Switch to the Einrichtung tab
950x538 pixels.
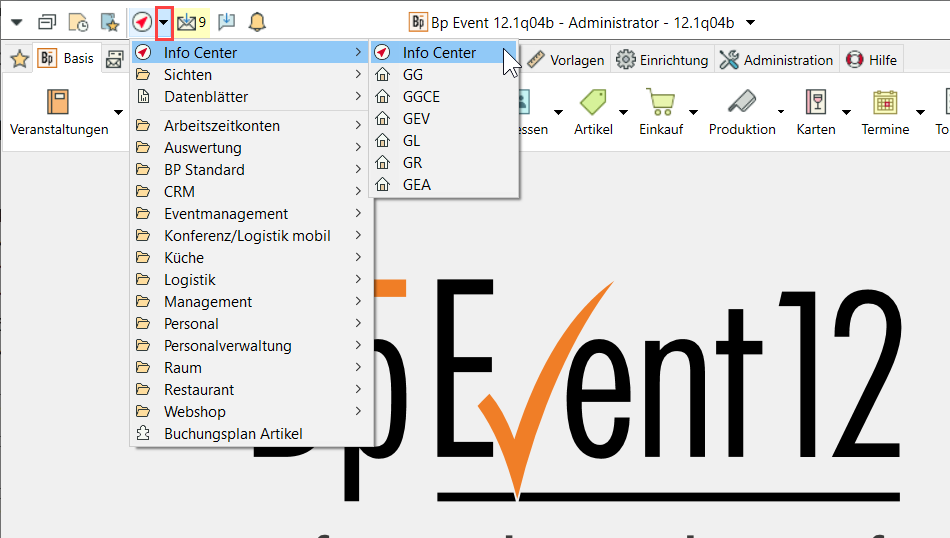tap(661, 60)
